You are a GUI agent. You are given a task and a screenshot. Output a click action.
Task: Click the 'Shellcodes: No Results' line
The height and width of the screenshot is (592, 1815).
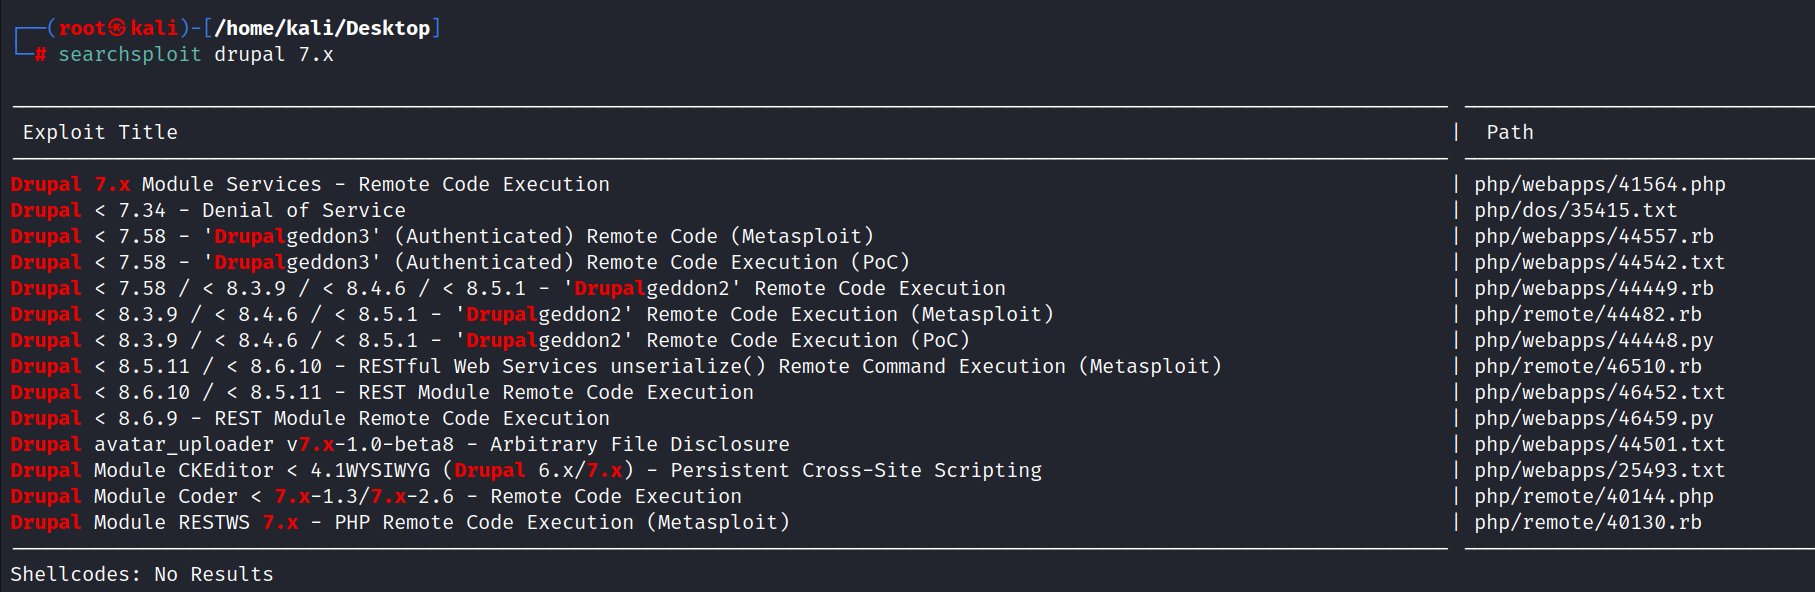click(x=142, y=574)
